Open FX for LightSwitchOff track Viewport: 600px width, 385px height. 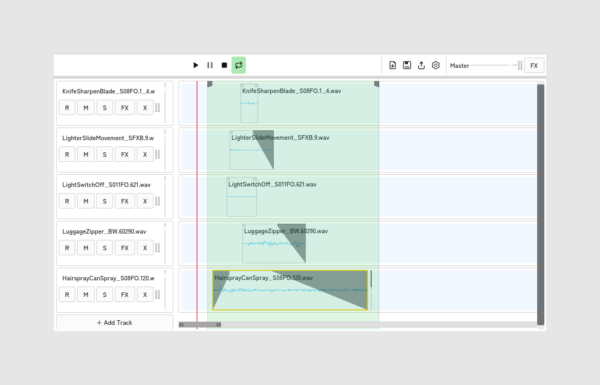(125, 201)
